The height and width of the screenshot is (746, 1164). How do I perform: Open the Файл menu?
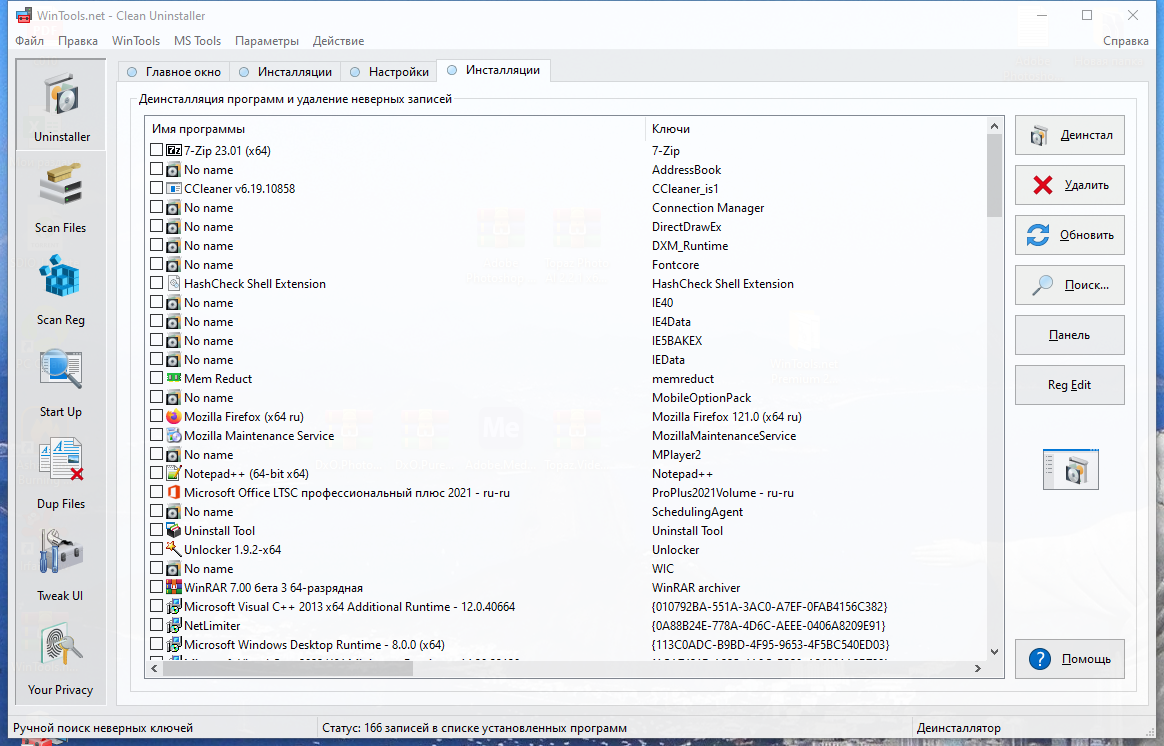(30, 41)
